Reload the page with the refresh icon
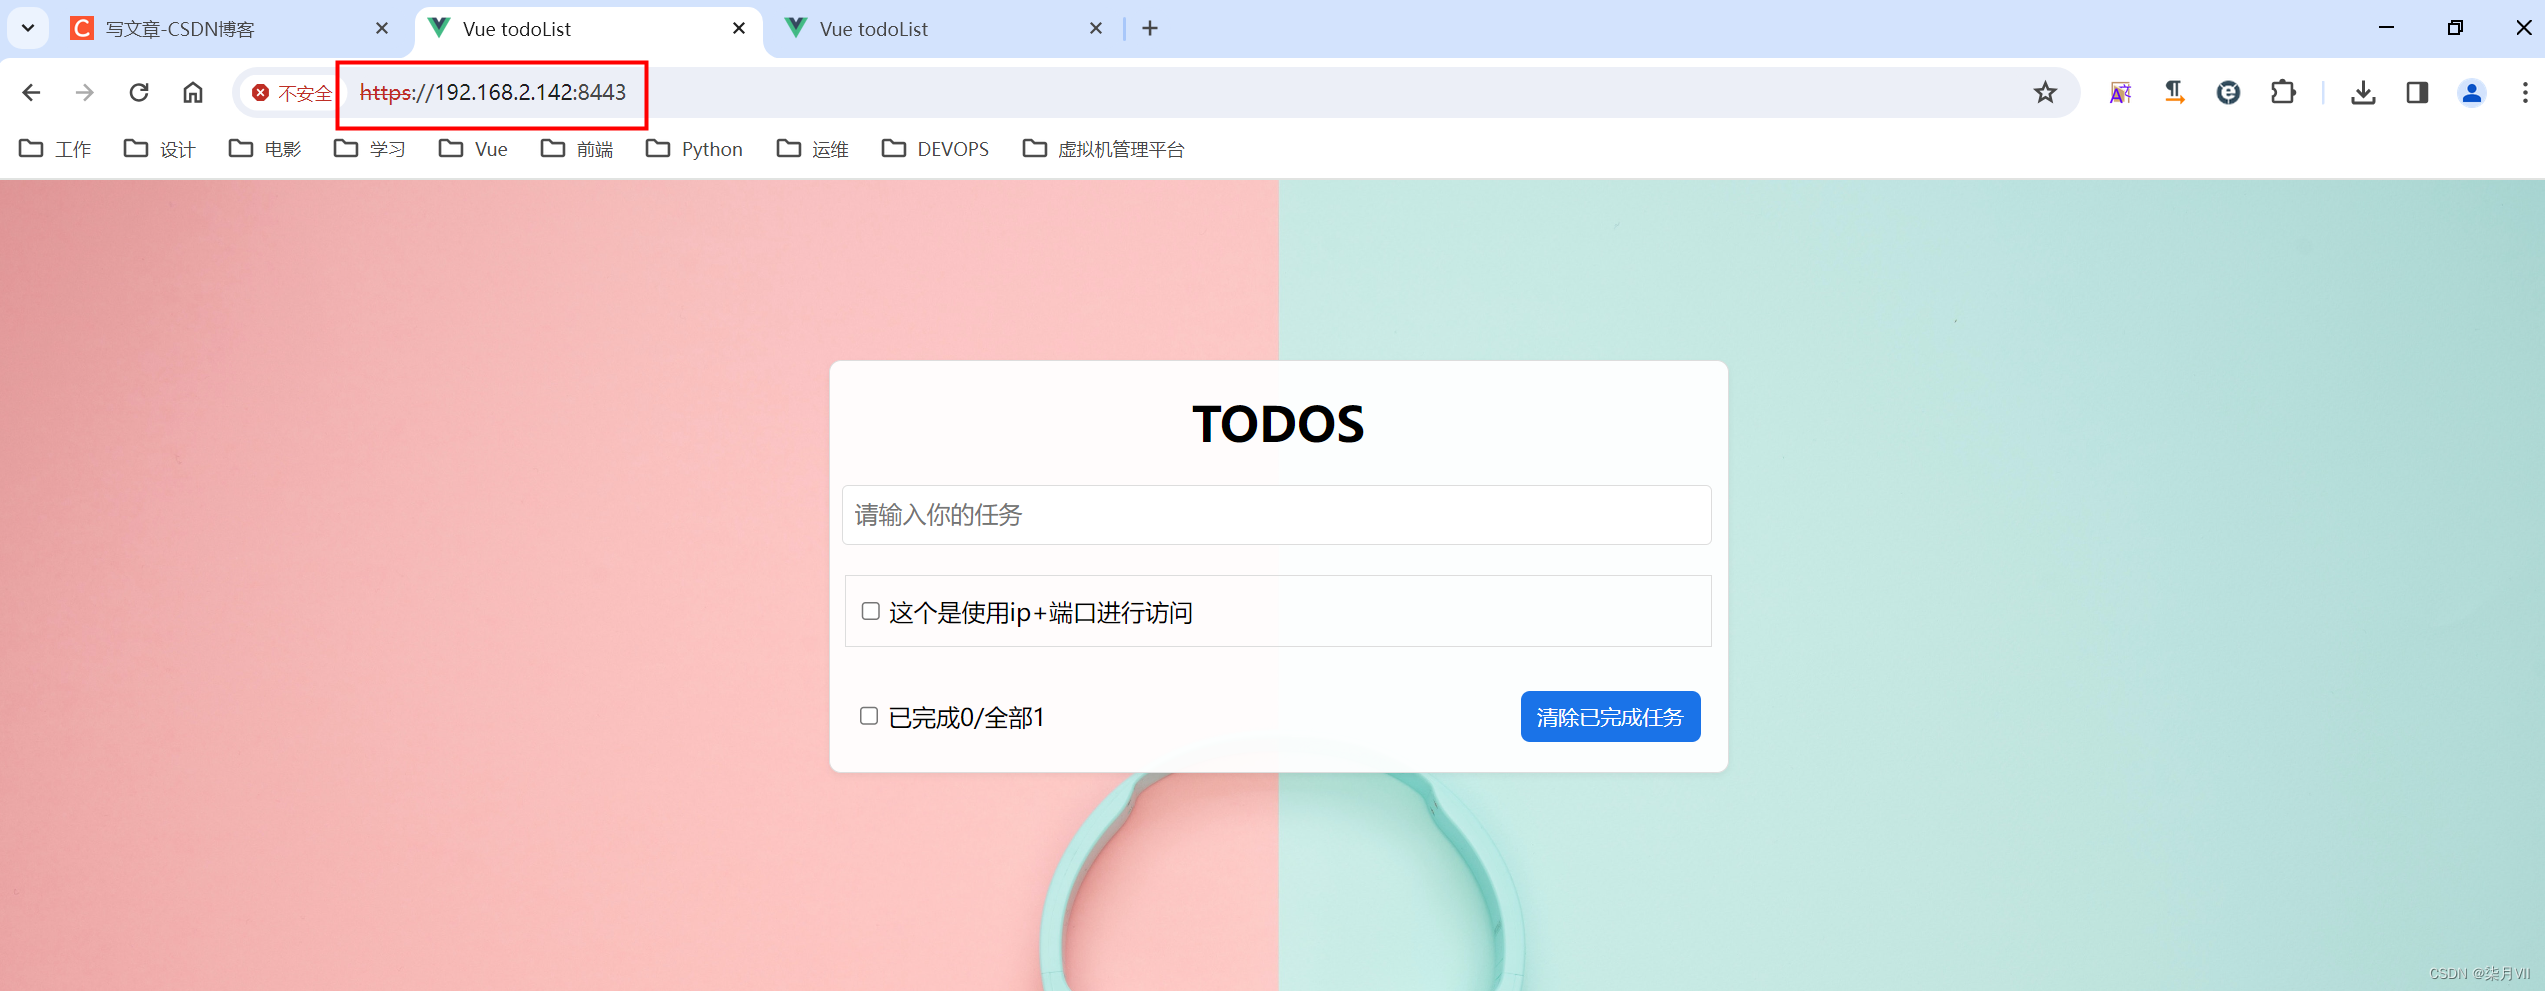 [139, 93]
